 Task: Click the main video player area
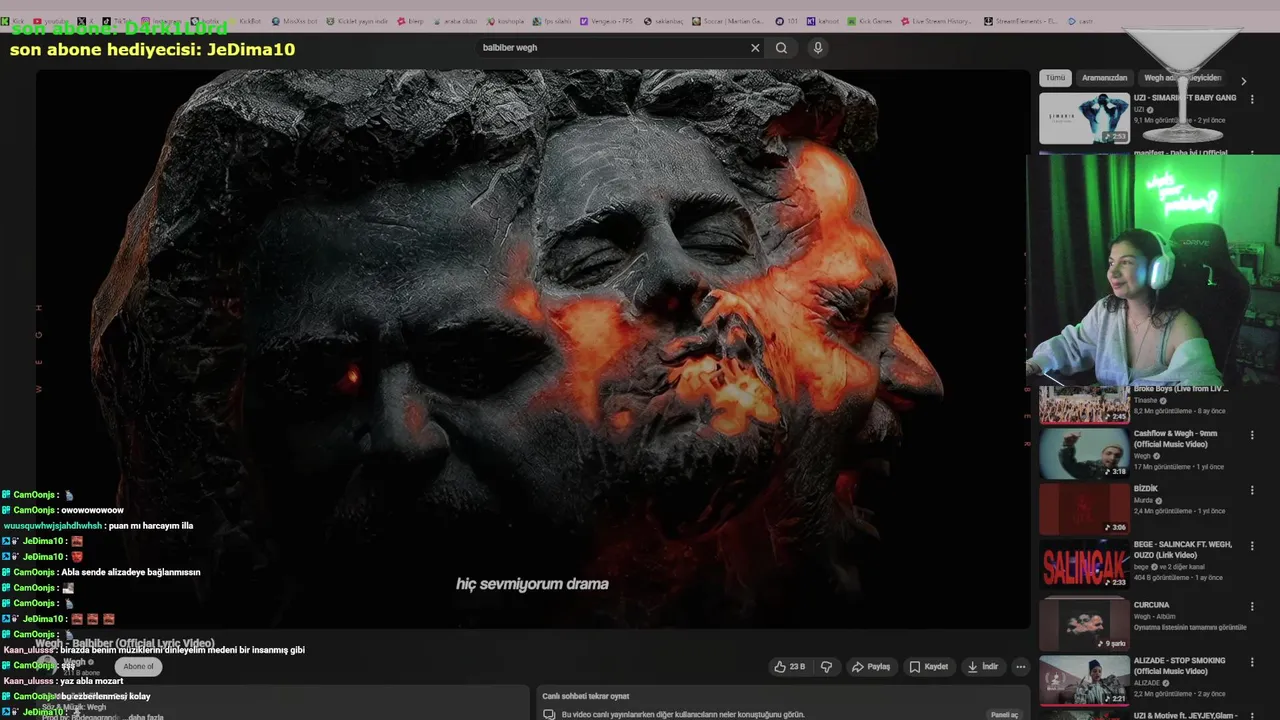tap(533, 349)
